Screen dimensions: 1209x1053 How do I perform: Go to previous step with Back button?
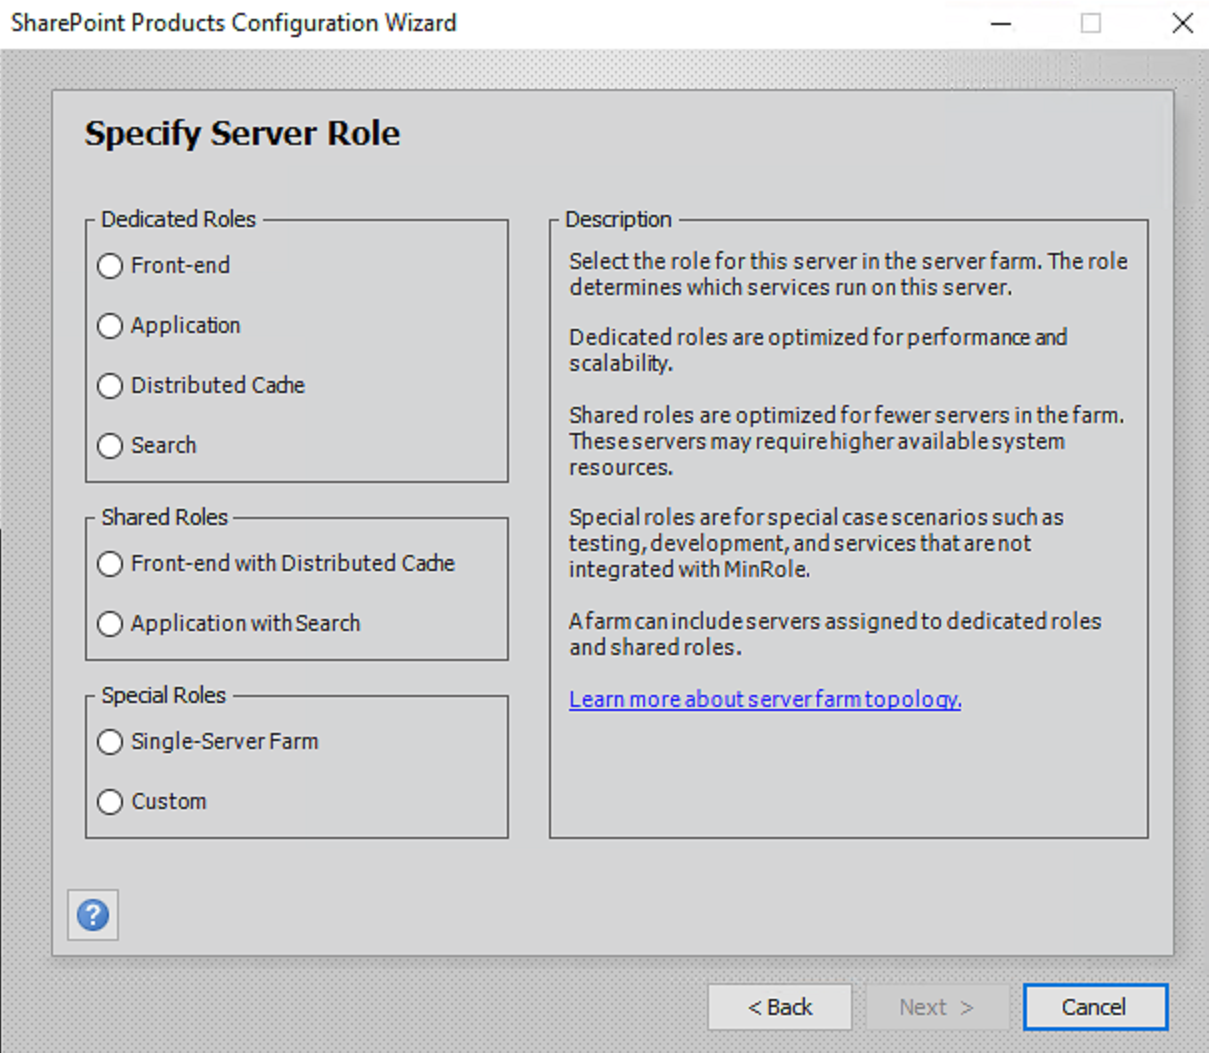(x=780, y=1007)
